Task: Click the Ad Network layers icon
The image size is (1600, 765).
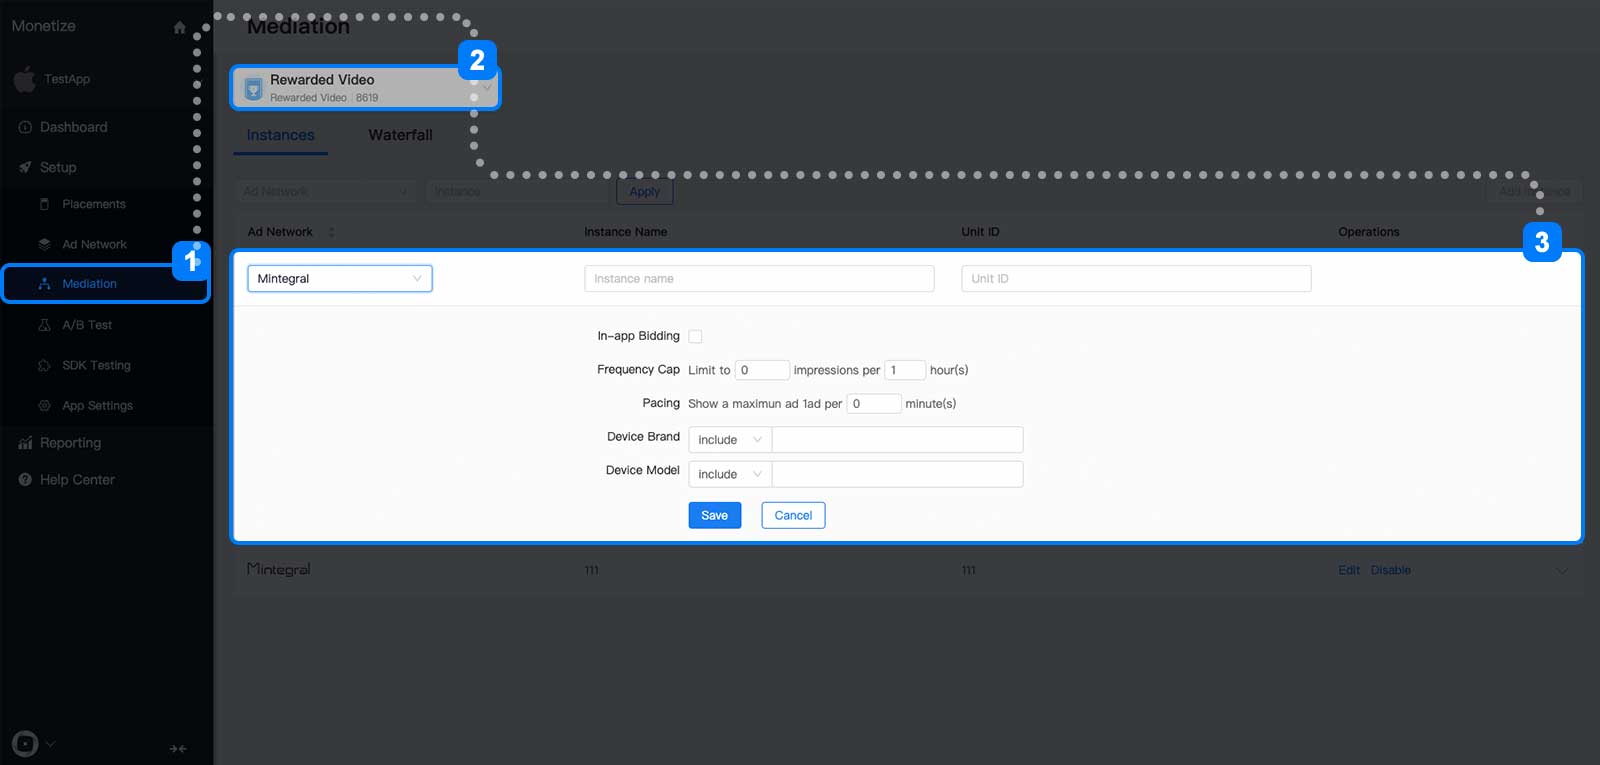Action: coord(44,244)
